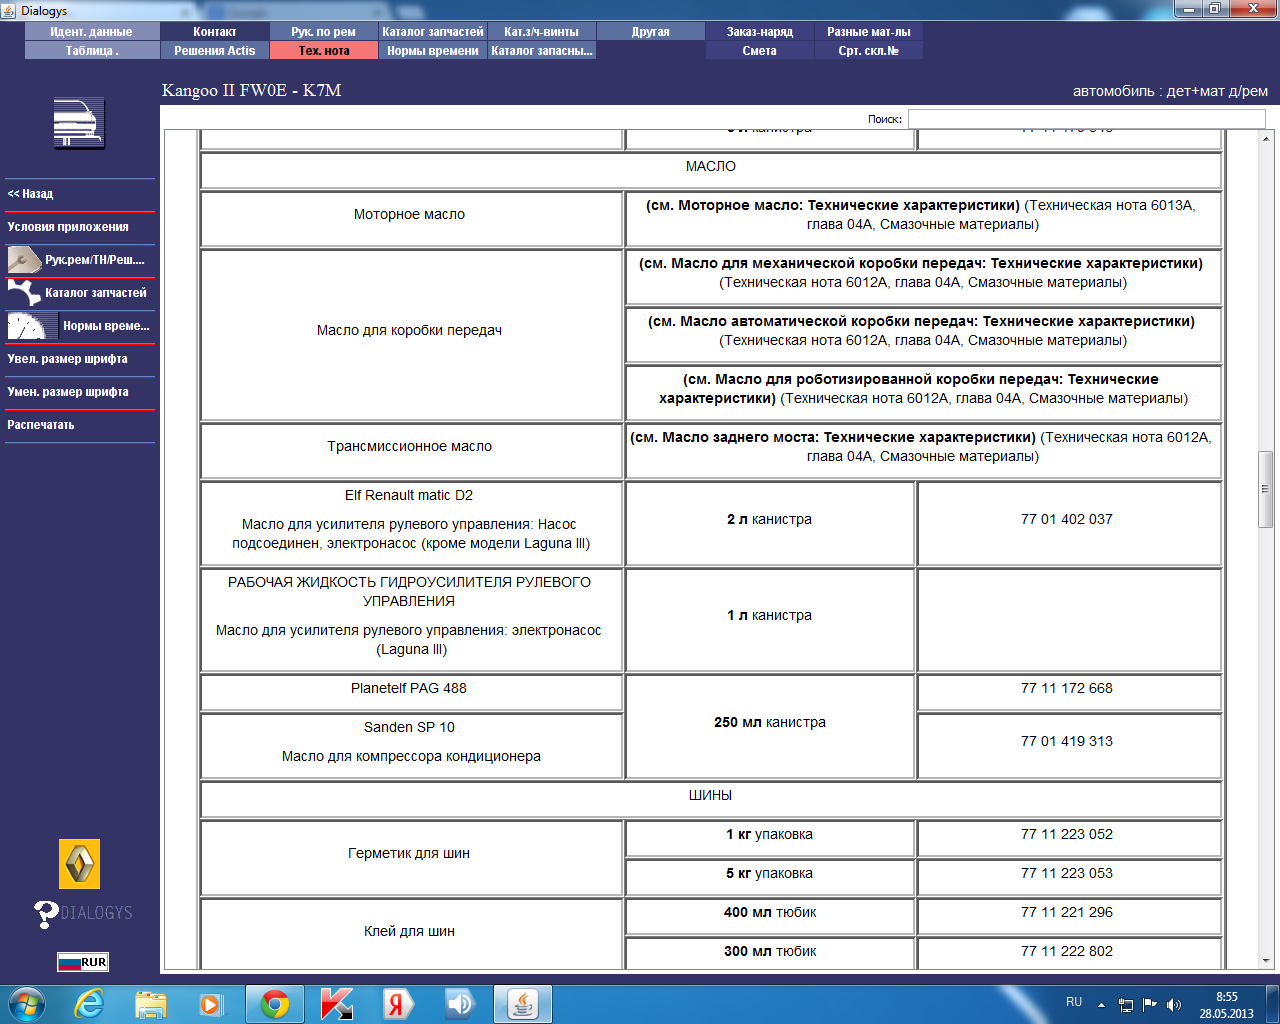Select the Тех. нота tab

coord(324,51)
